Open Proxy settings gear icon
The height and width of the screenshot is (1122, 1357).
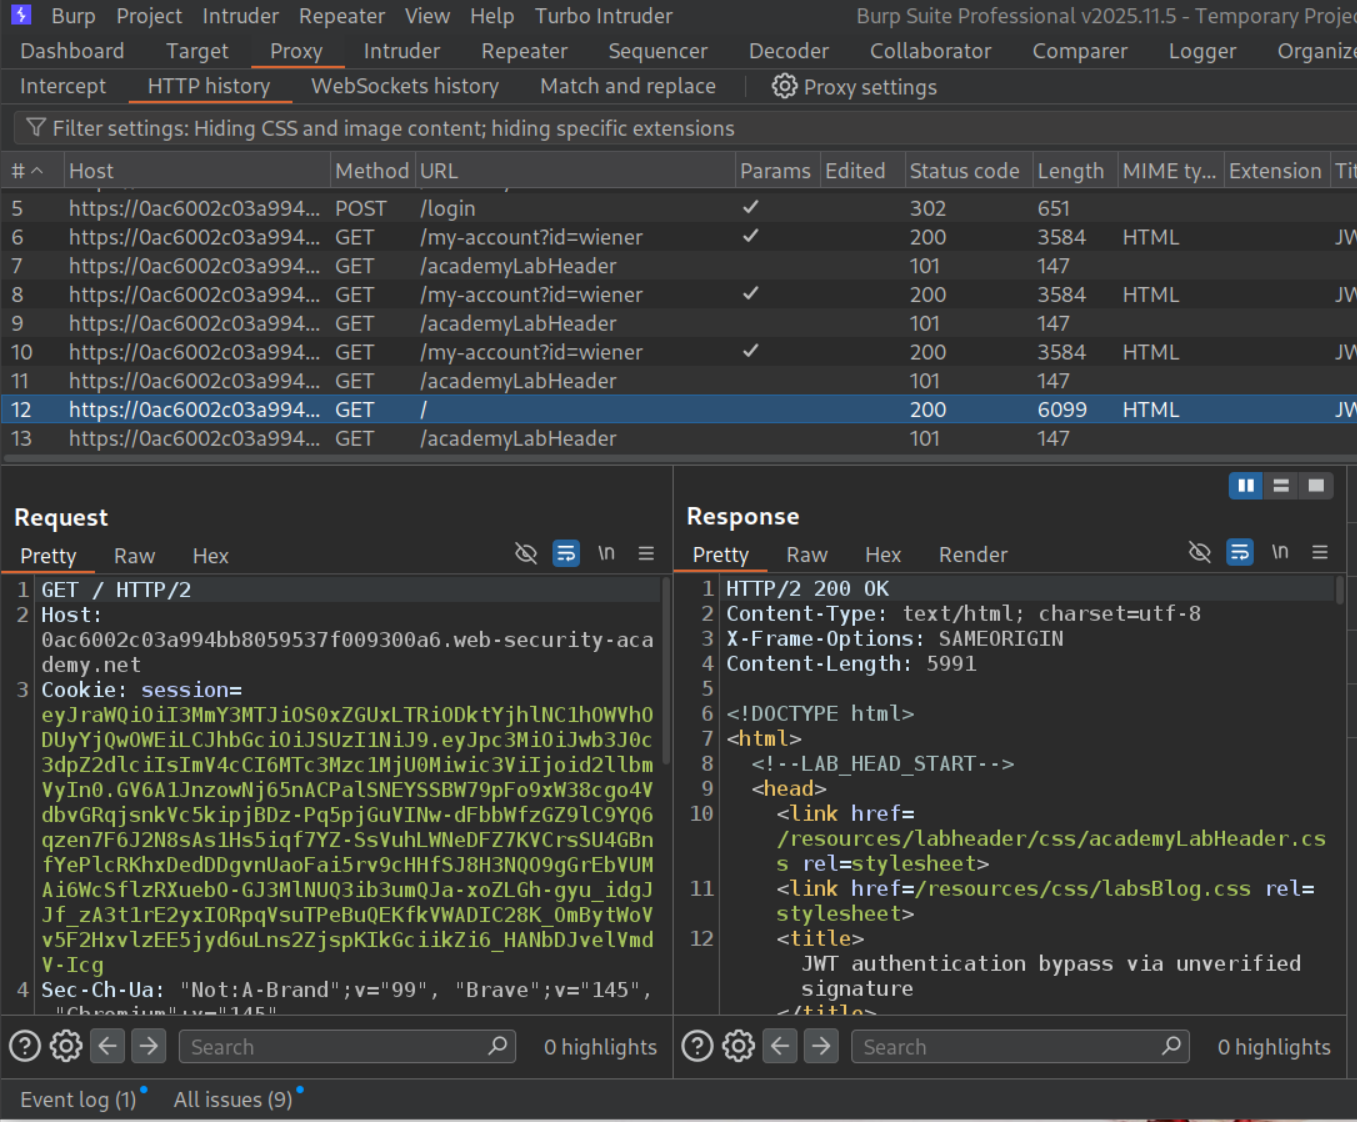pyautogui.click(x=784, y=87)
